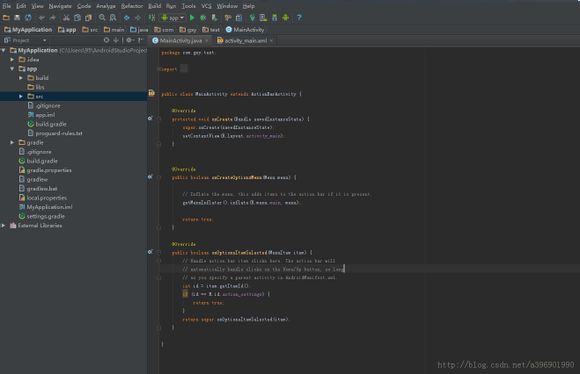Expand the External Libraries node
Screen dimensions: 580x374
tap(3, 225)
